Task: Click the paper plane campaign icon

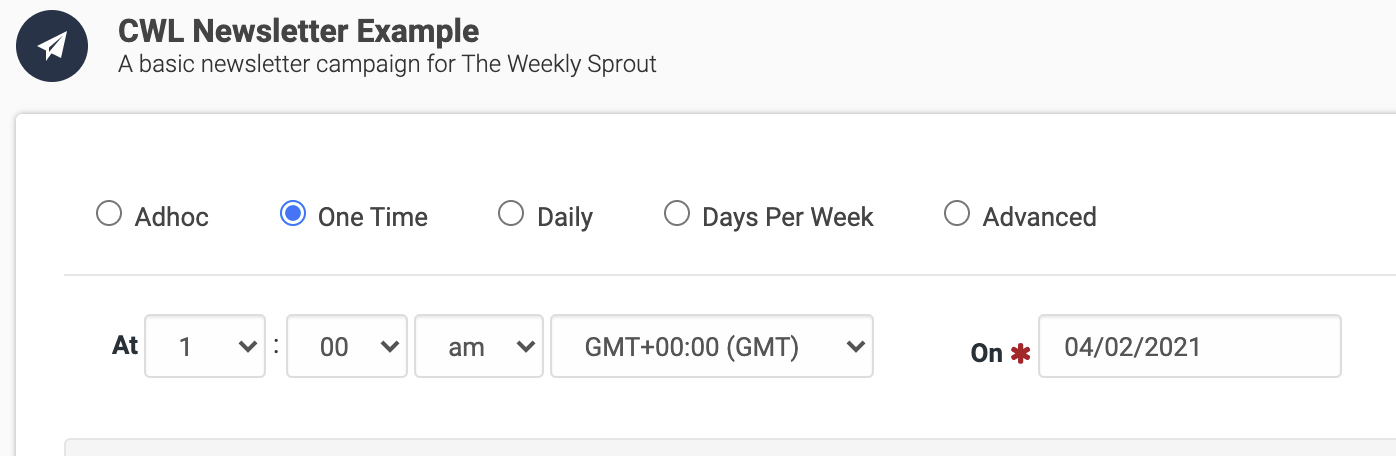Action: [x=52, y=46]
